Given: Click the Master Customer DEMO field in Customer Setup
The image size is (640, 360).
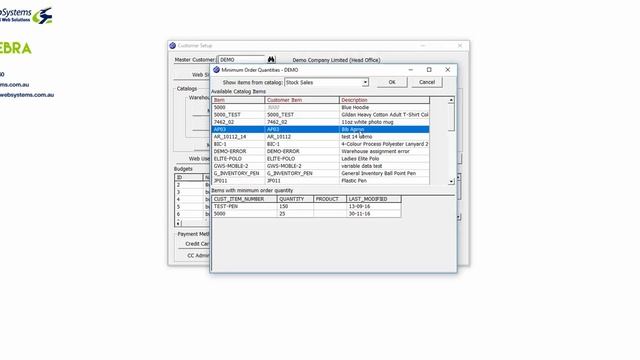Looking at the screenshot, I should [242, 60].
